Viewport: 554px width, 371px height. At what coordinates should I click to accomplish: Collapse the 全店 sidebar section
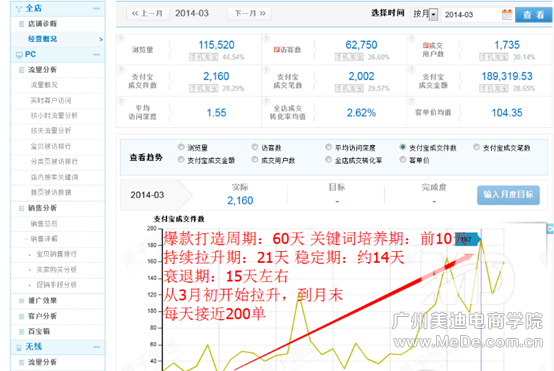tap(96, 8)
